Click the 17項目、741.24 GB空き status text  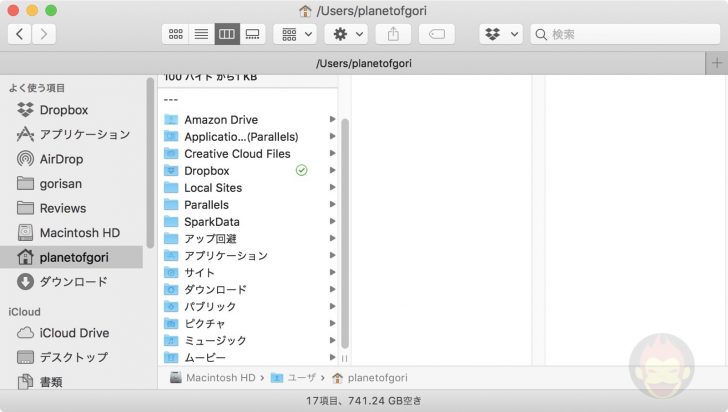(364, 400)
